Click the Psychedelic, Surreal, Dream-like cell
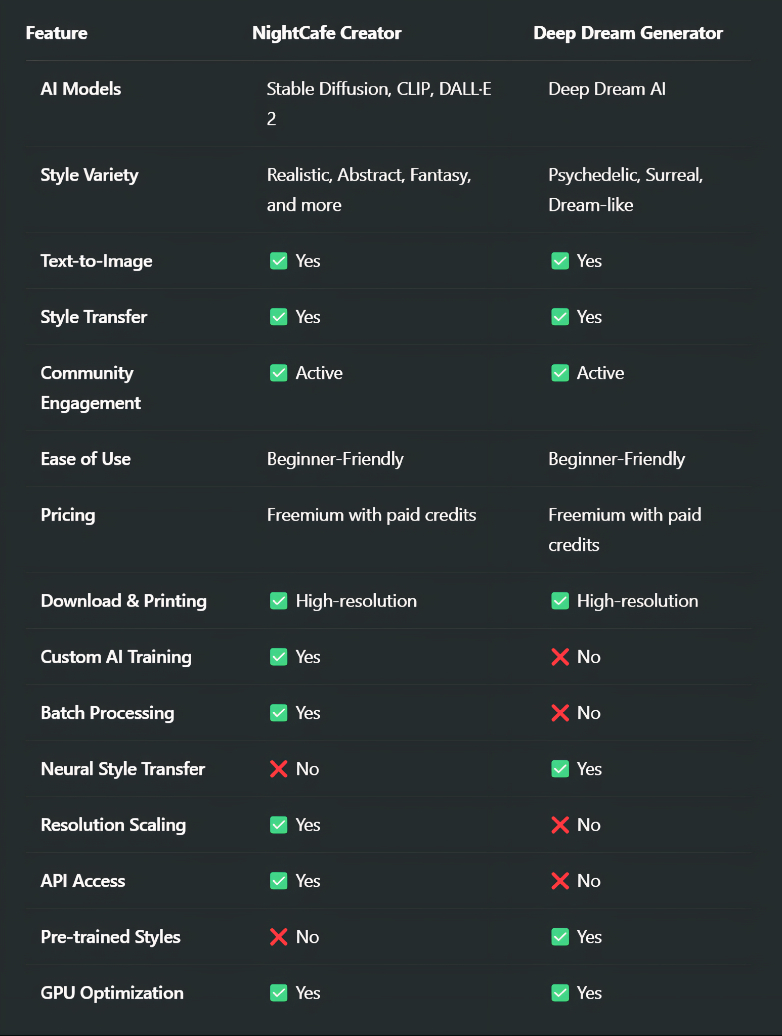Viewport: 782px width, 1036px height. (x=625, y=190)
